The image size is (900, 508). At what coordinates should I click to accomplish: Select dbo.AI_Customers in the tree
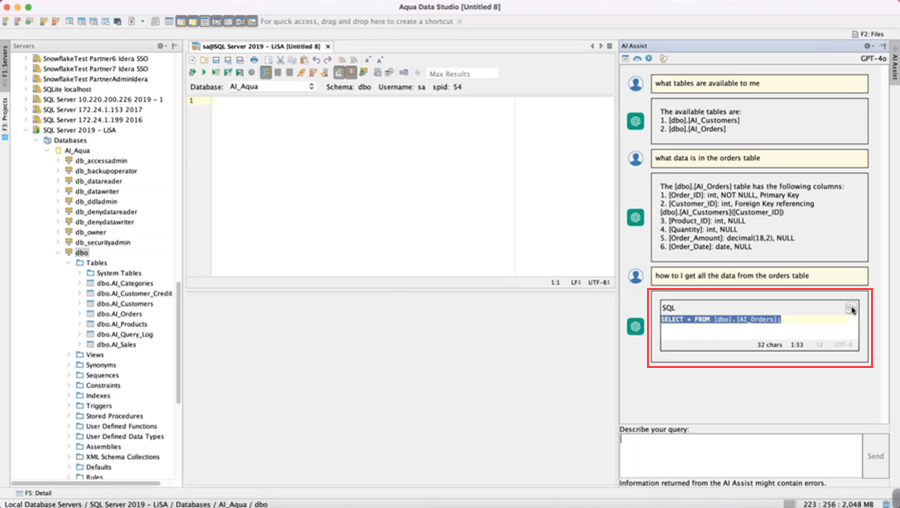[x=125, y=304]
